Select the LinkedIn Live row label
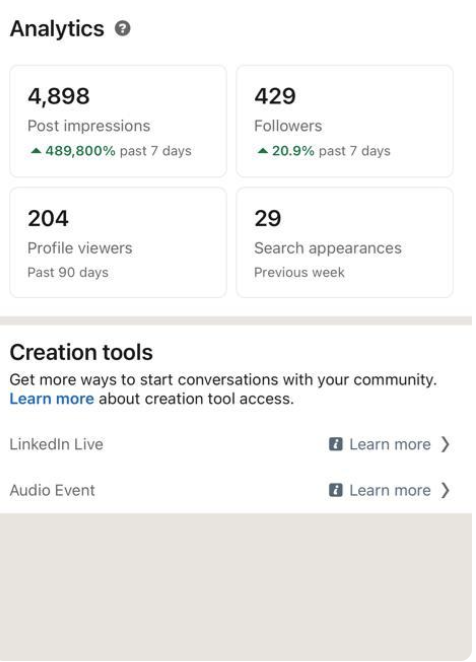 (56, 444)
